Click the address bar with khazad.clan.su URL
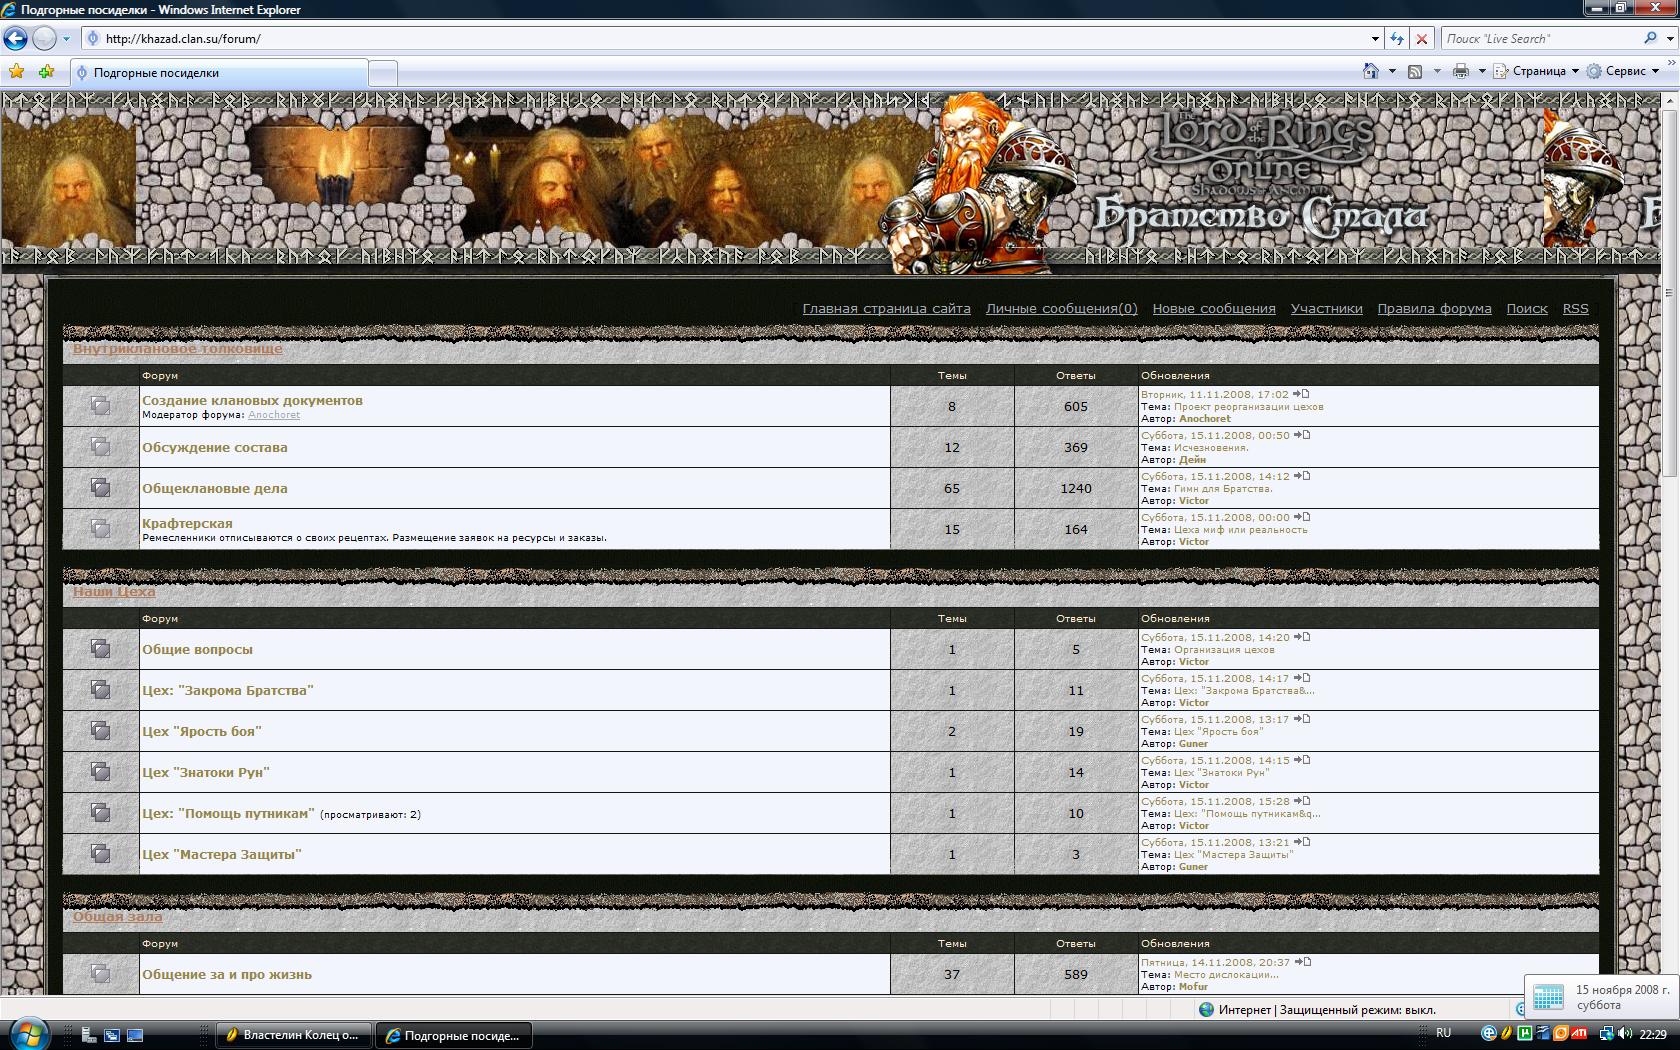This screenshot has height=1050, width=1680. pyautogui.click(x=725, y=39)
